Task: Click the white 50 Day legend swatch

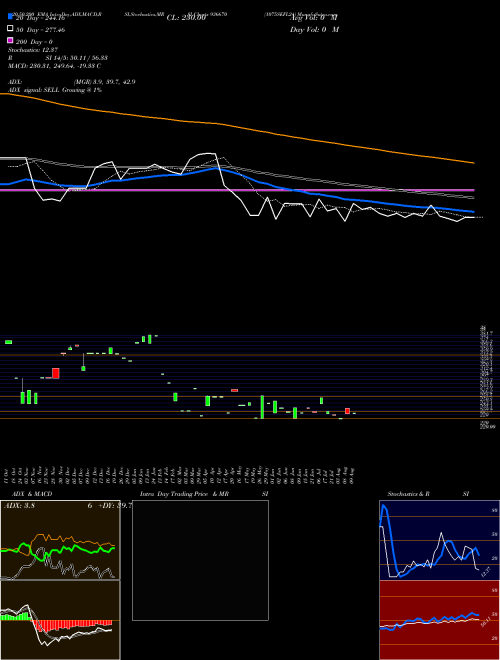Action: pyautogui.click(x=10, y=29)
